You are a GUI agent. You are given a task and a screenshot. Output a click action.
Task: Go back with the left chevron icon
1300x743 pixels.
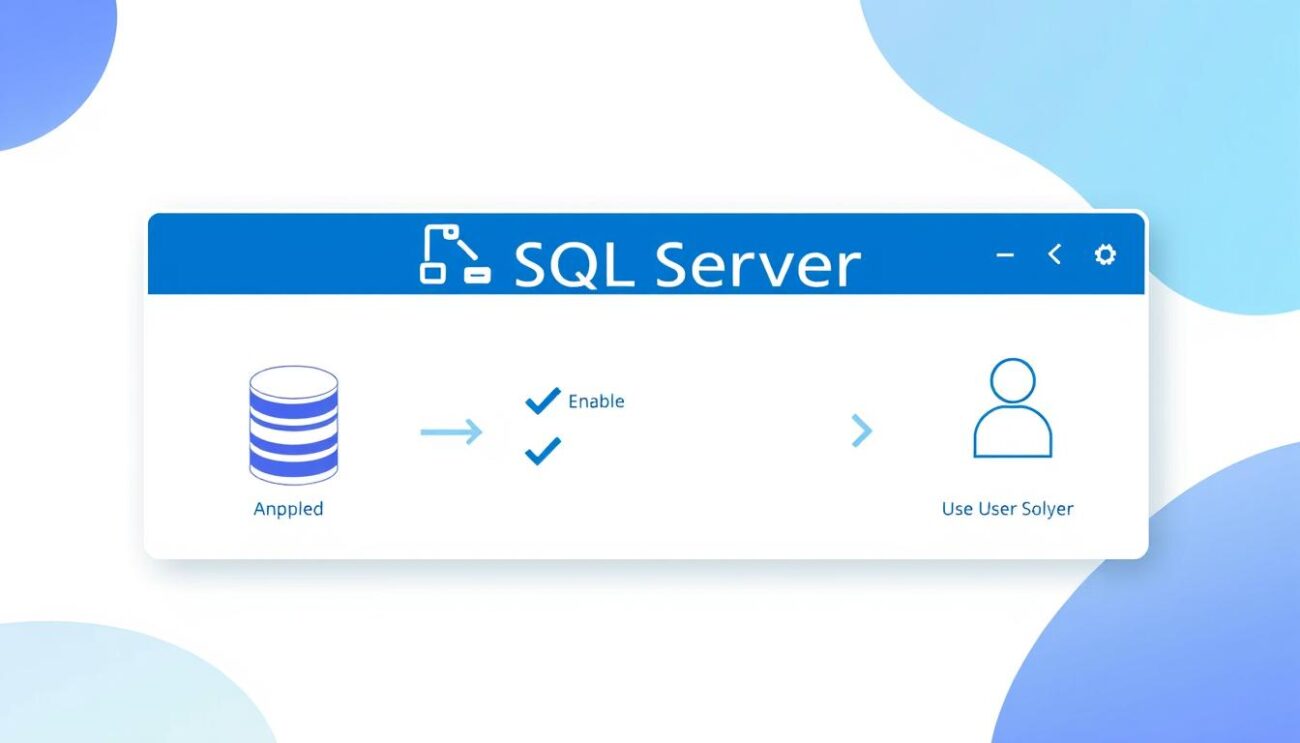pos(1054,255)
